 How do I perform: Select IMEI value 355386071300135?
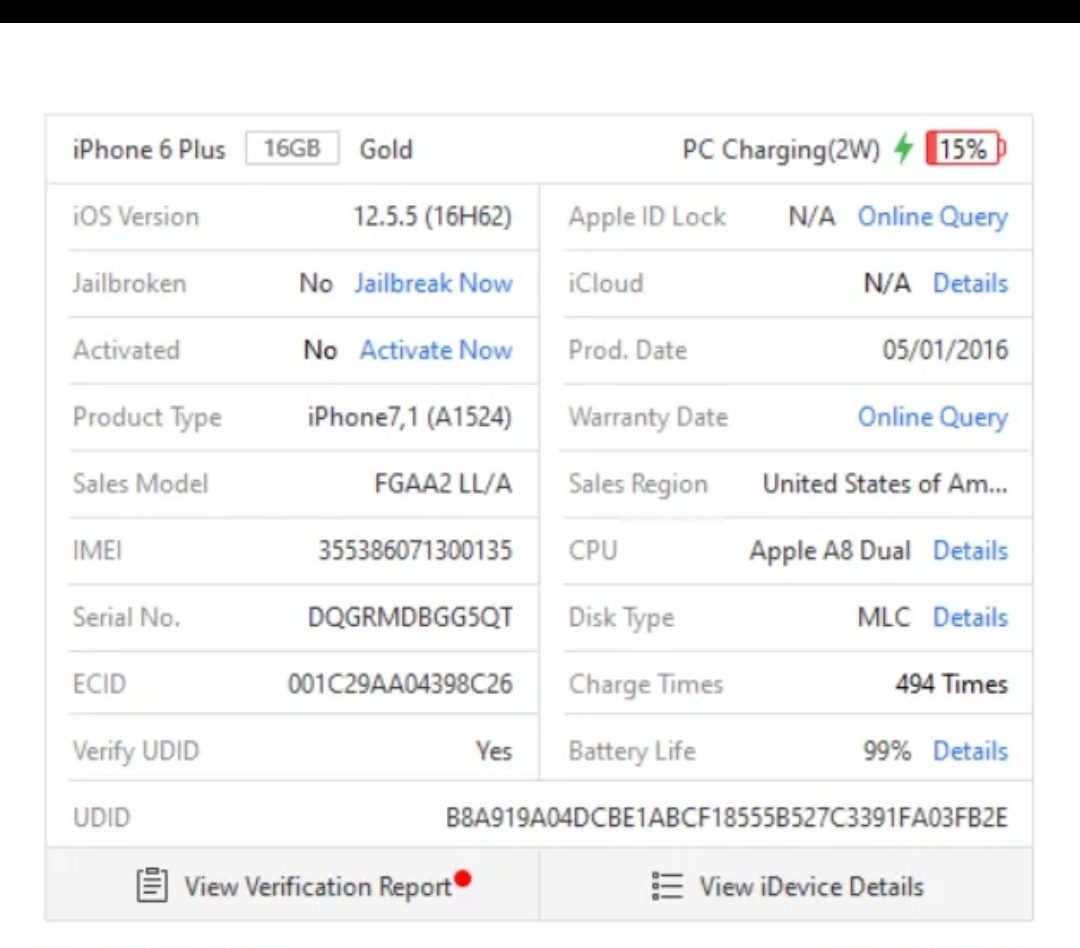[415, 550]
